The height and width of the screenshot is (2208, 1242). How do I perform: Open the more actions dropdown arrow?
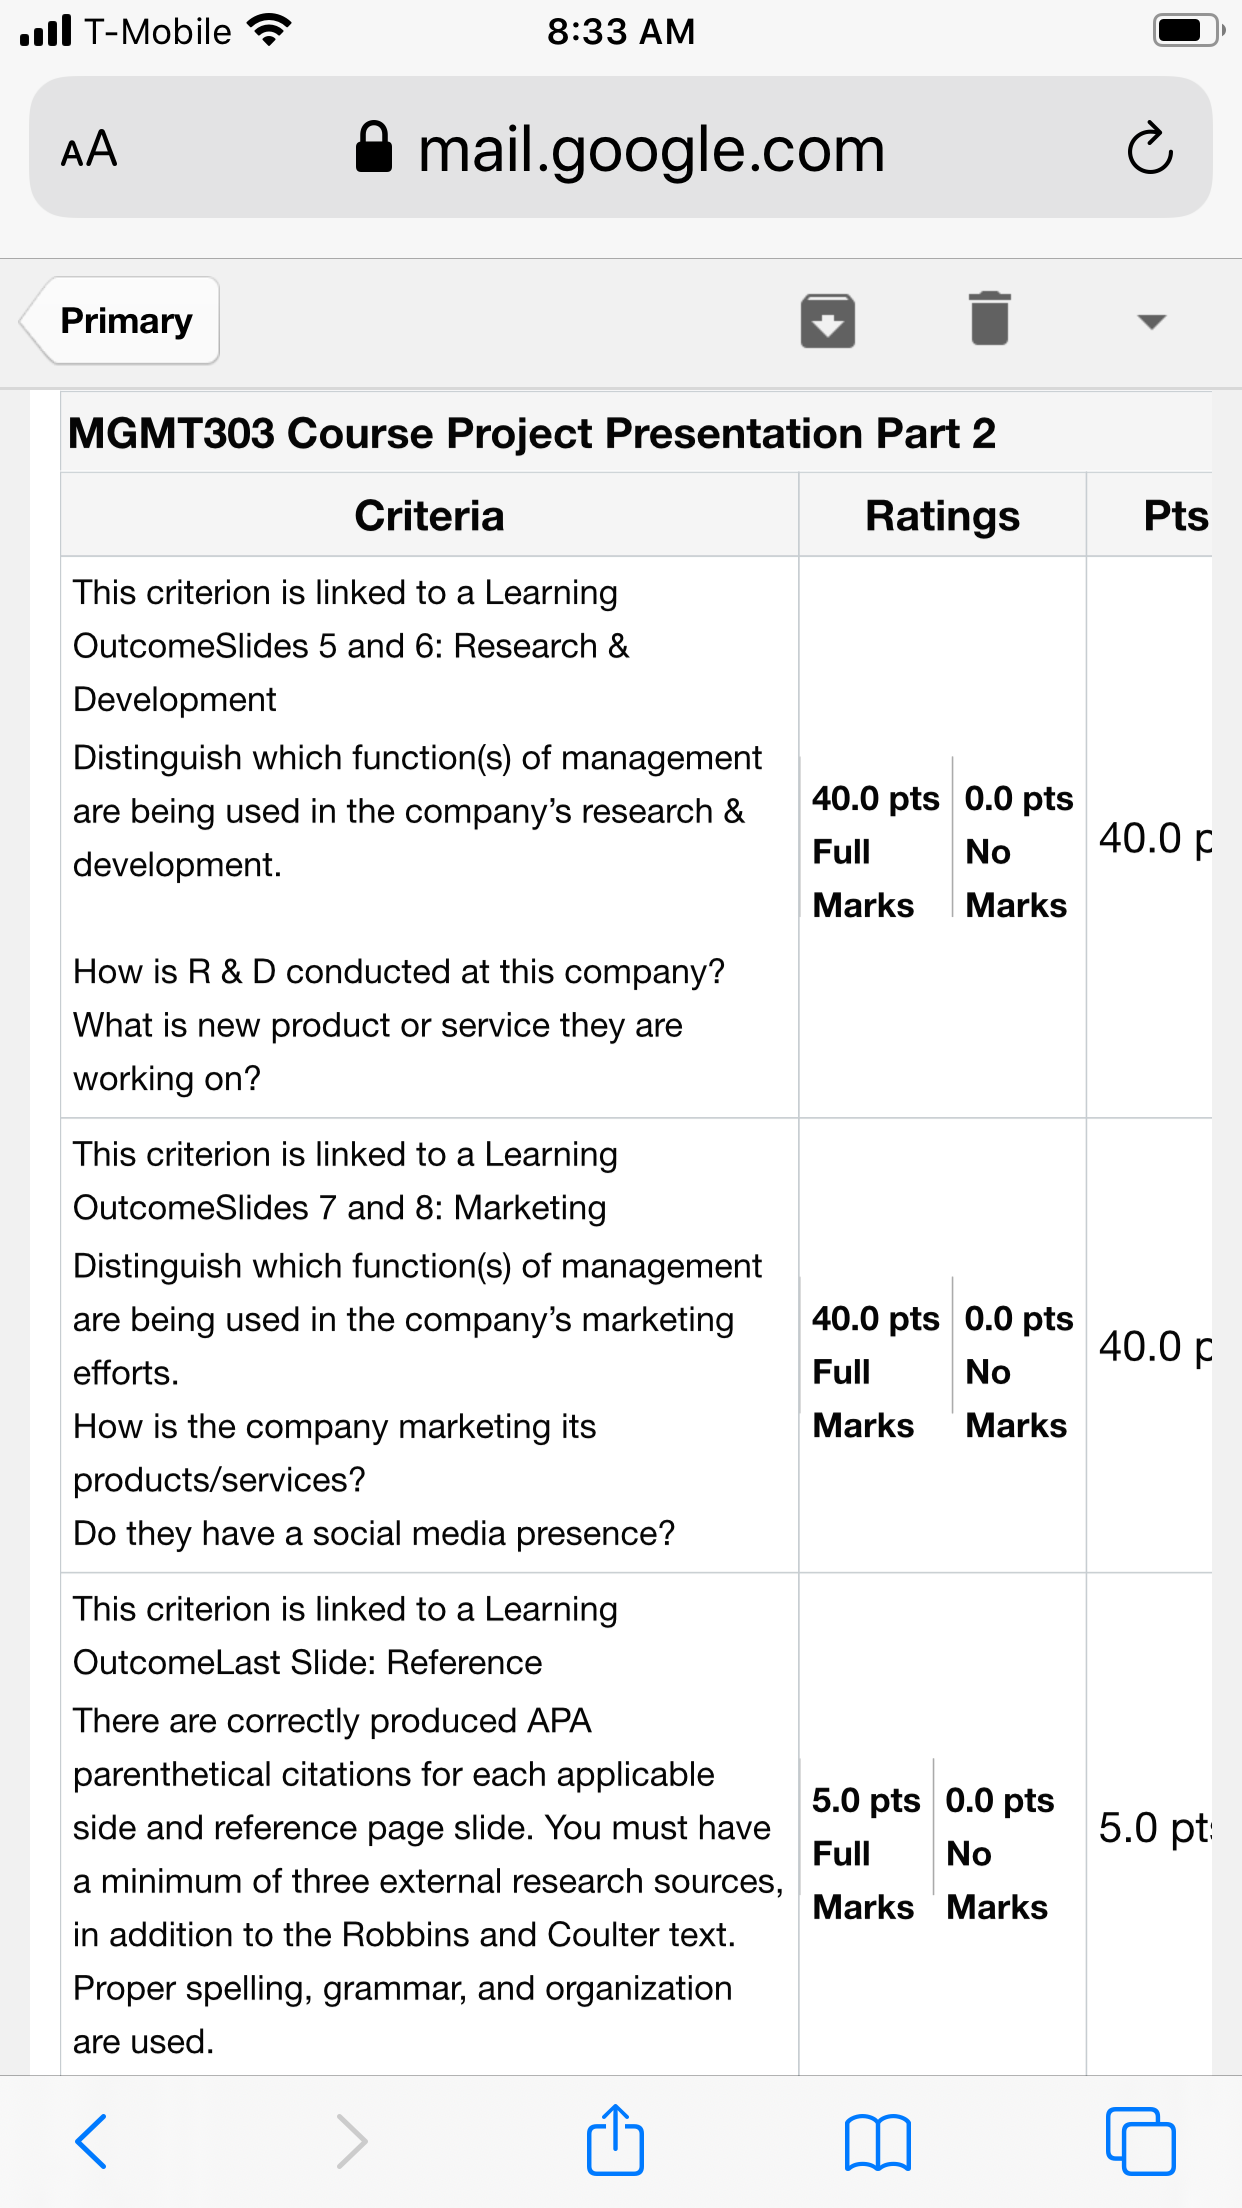click(1151, 322)
